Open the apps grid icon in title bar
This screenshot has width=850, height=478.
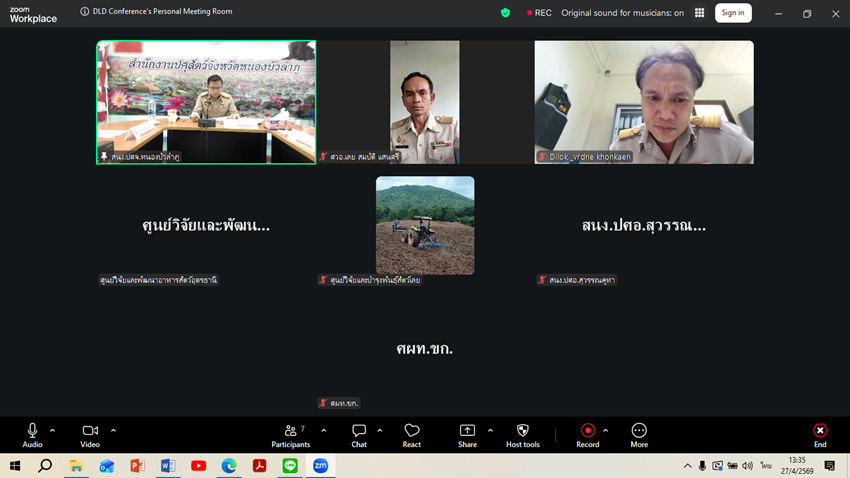point(699,13)
